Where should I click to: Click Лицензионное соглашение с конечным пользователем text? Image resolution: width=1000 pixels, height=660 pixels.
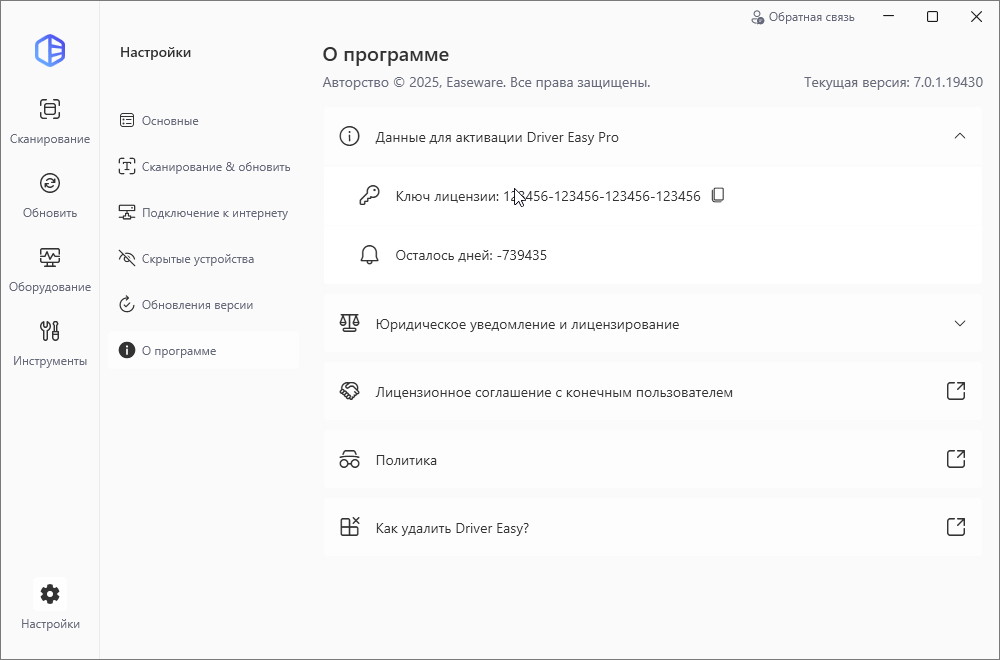(554, 392)
